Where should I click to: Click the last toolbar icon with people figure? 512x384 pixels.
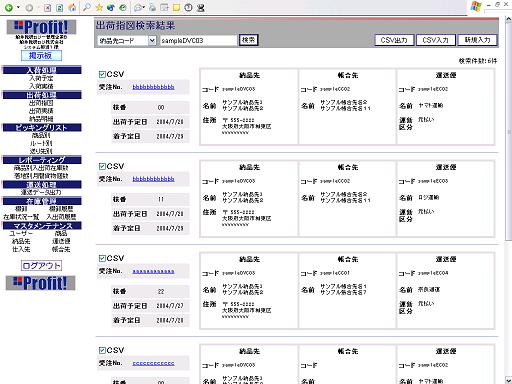tap(201, 8)
